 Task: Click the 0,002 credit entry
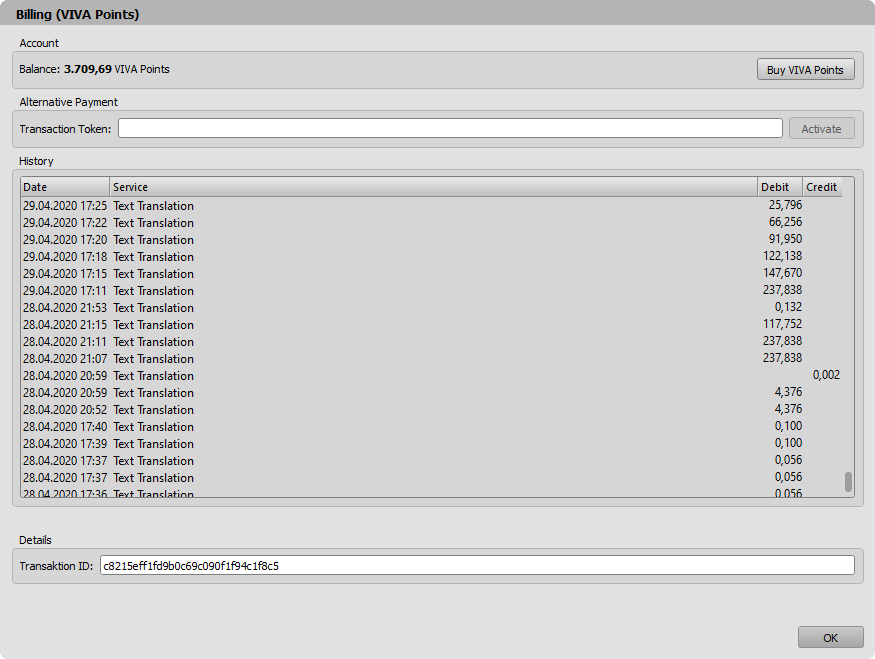coord(825,376)
